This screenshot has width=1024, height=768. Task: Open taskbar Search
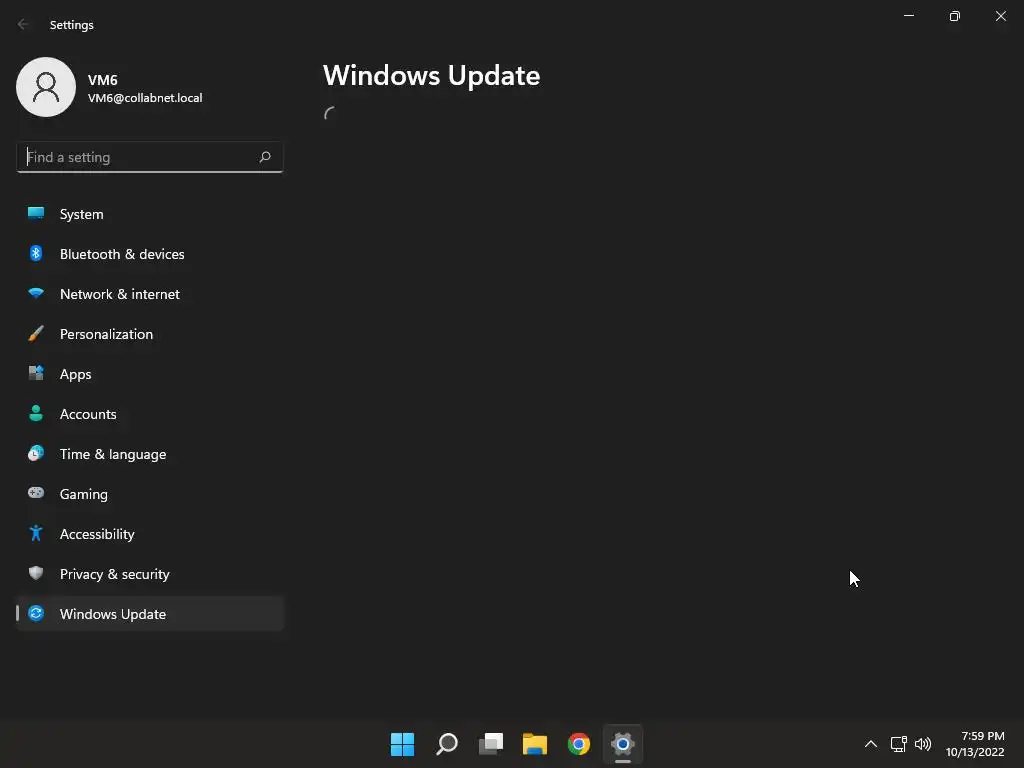tap(447, 744)
